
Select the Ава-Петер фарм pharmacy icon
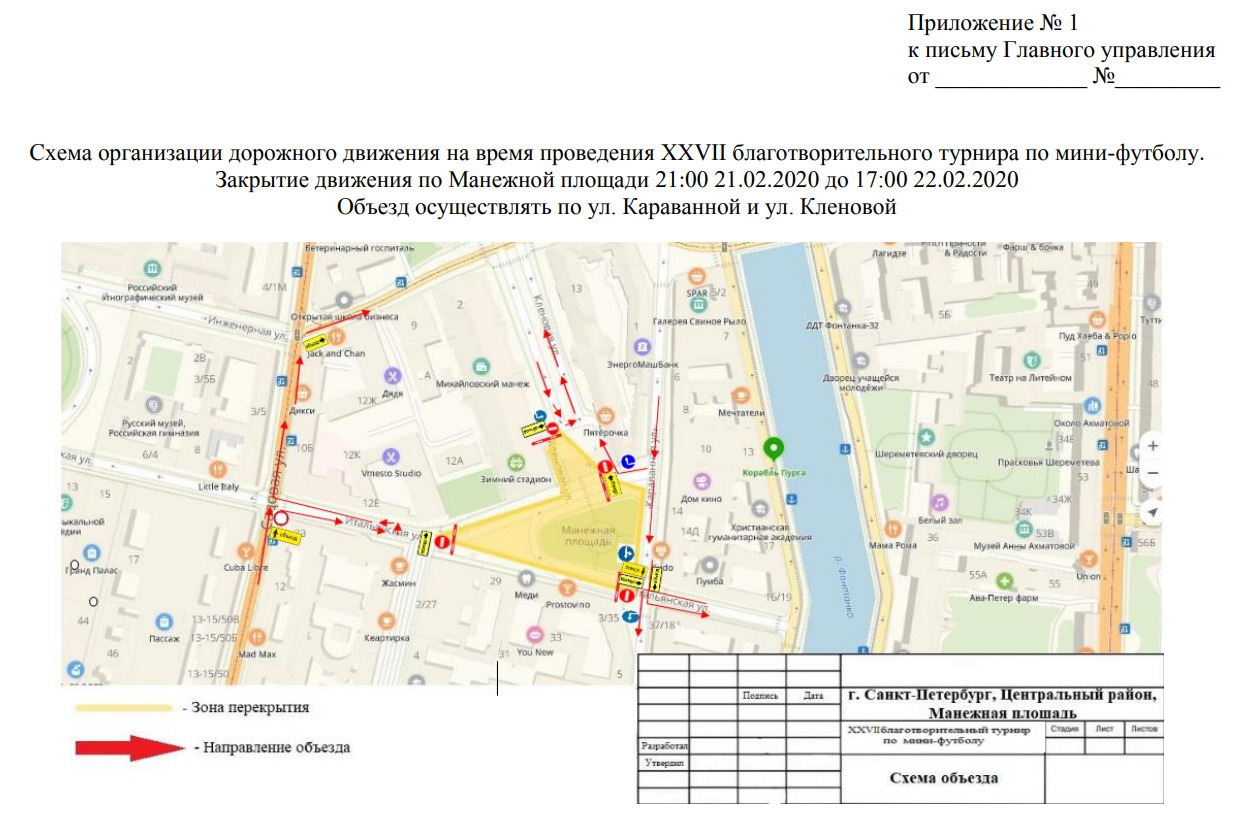tap(1007, 581)
